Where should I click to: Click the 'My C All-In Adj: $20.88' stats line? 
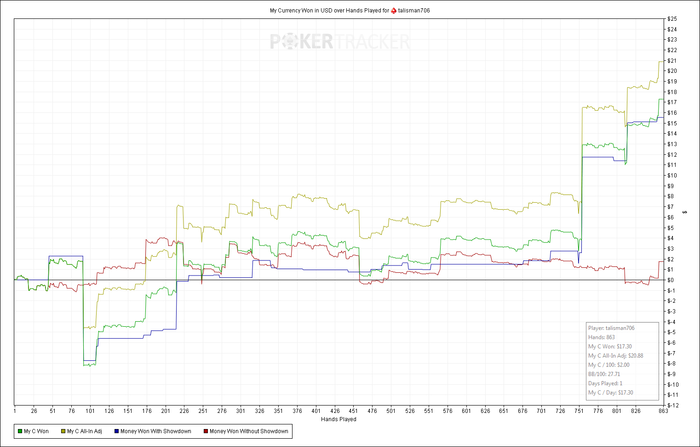(x=616, y=356)
